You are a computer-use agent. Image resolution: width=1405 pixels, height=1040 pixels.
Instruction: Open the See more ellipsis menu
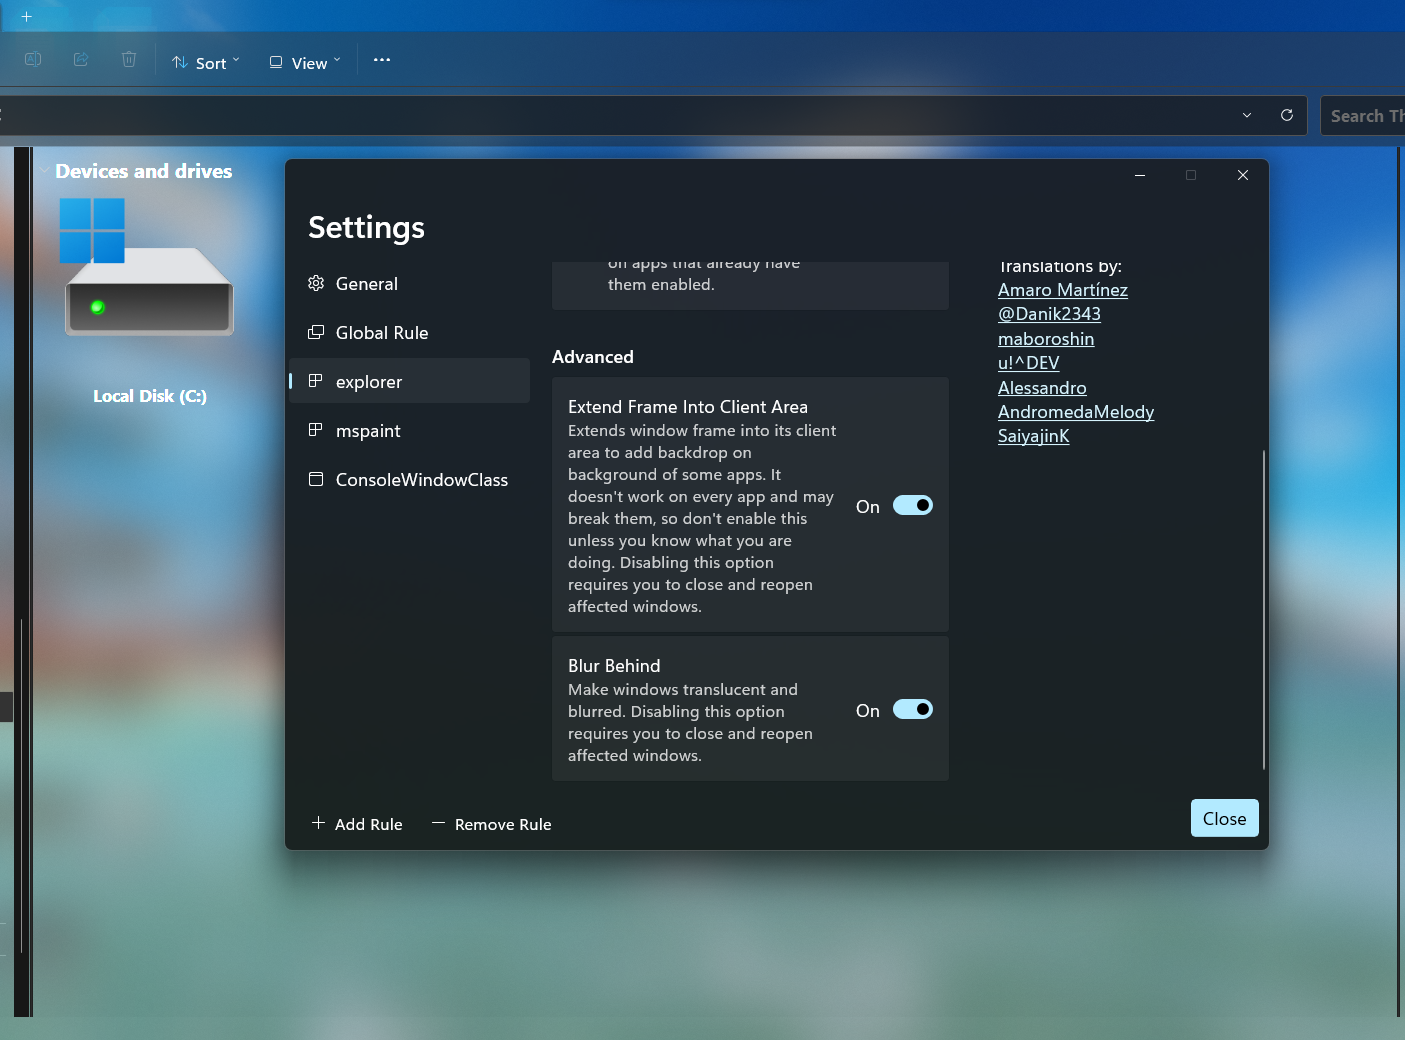(381, 59)
